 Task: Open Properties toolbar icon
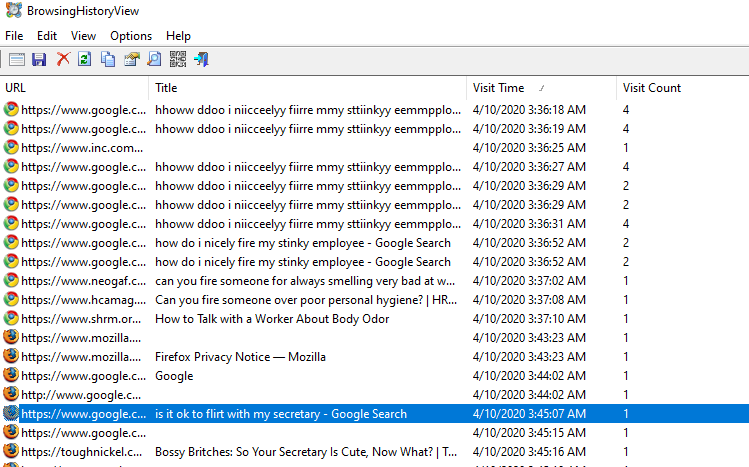[x=131, y=59]
